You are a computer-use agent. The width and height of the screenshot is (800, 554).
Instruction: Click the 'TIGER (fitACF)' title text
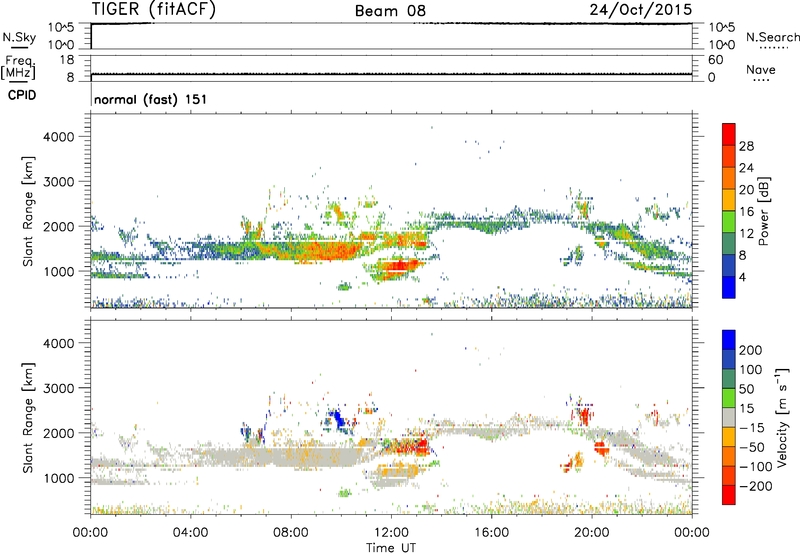(x=154, y=9)
